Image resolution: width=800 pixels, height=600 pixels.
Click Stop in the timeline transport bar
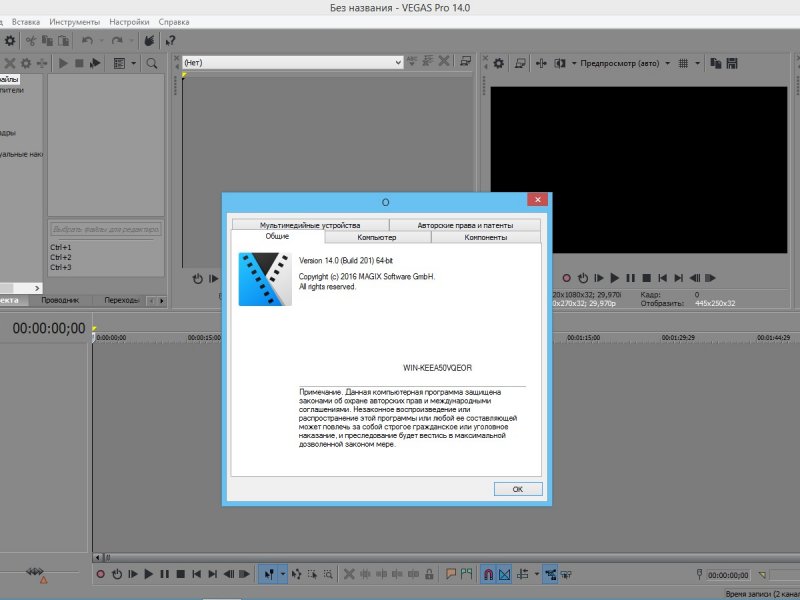click(181, 574)
